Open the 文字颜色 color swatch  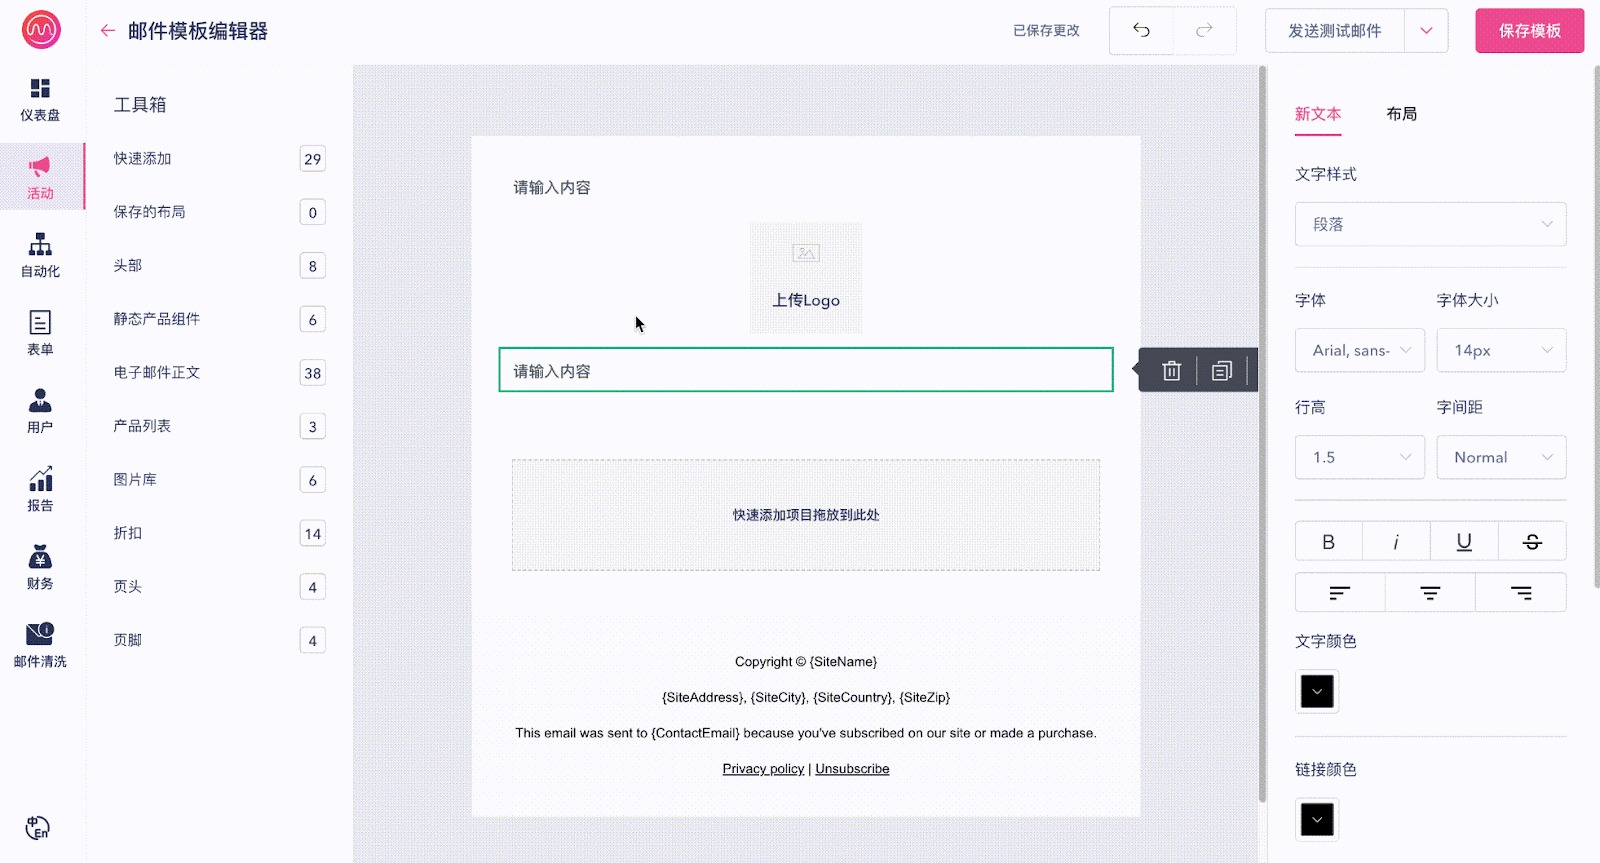(1317, 691)
